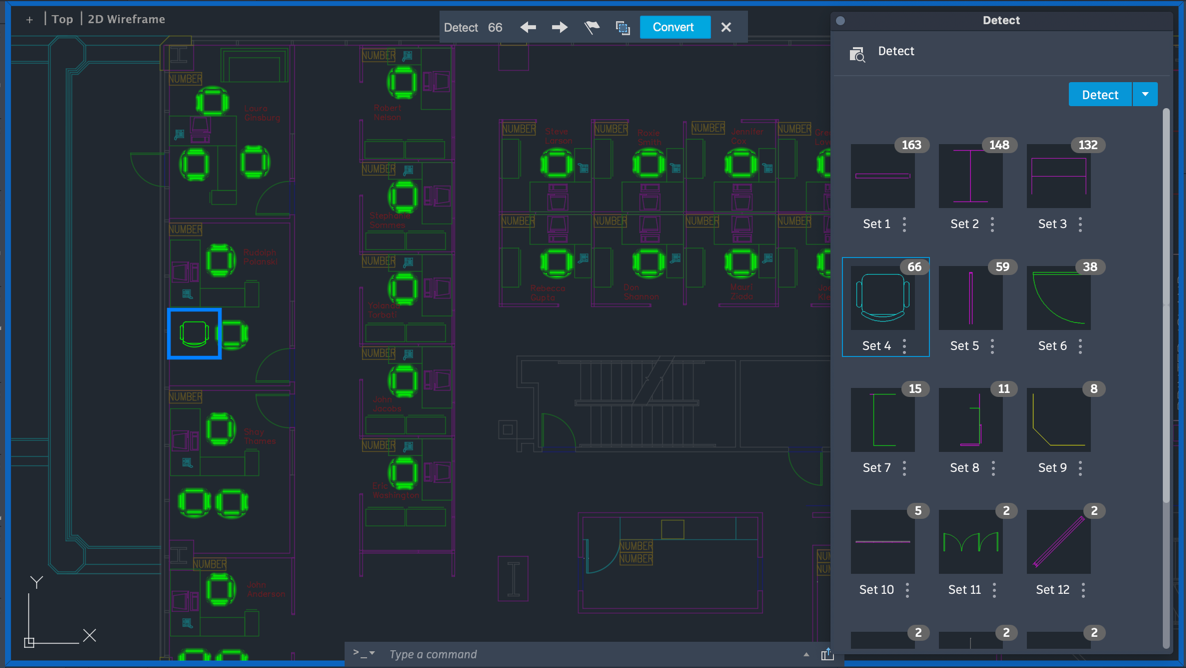Select Set 7 thumbnail with 15 count
The height and width of the screenshot is (668, 1186).
pos(883,420)
